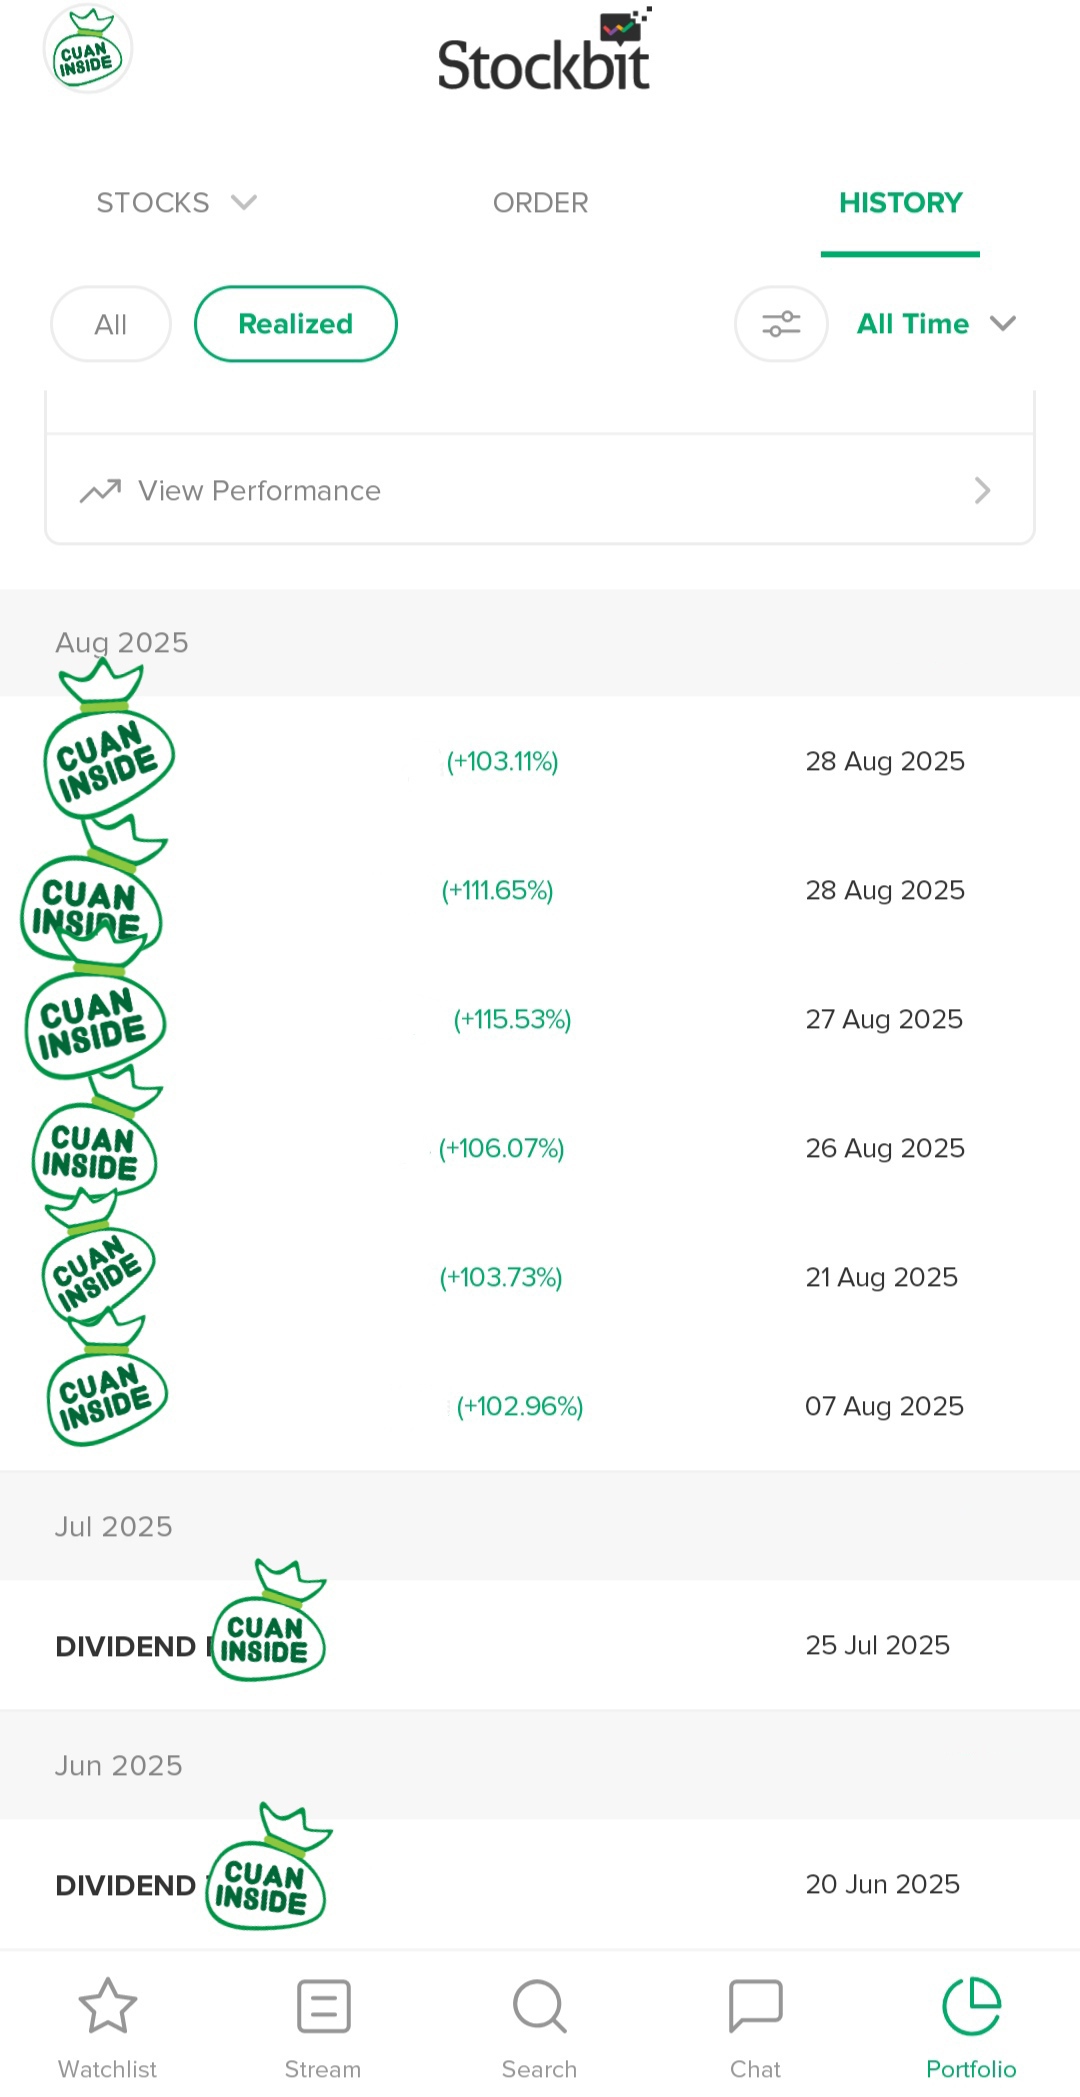The width and height of the screenshot is (1080, 2097).
Task: Open the Stream feed icon
Action: pos(323,2006)
